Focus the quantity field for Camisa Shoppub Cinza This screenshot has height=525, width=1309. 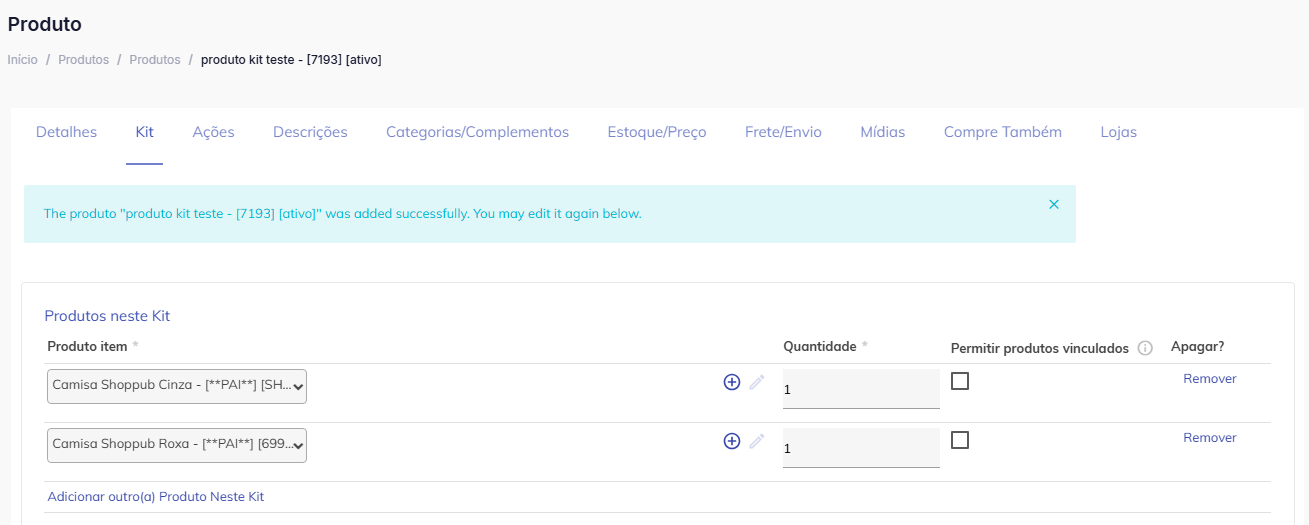tap(860, 389)
